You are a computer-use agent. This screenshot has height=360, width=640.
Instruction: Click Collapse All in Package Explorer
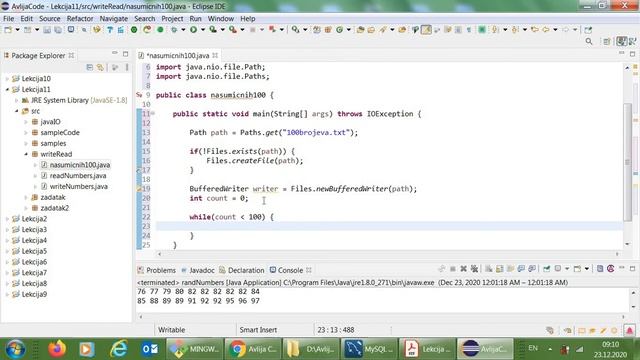click(89, 67)
